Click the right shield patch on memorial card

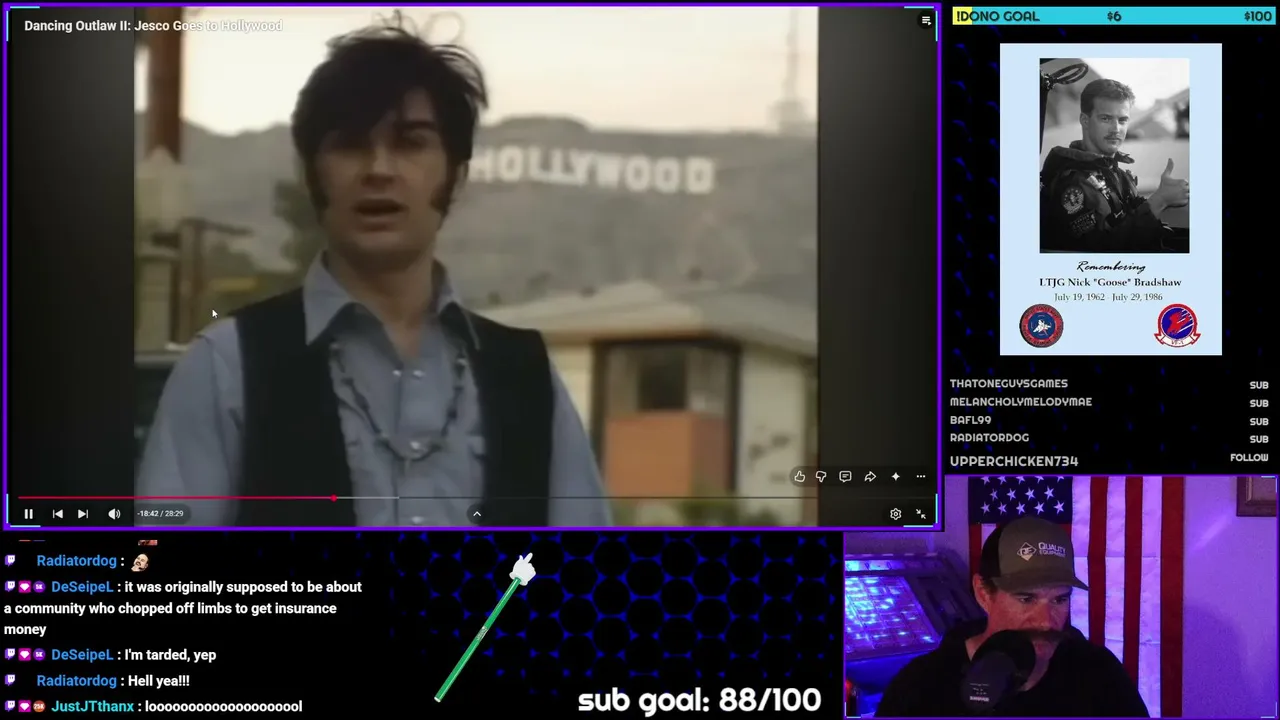click(x=1177, y=326)
